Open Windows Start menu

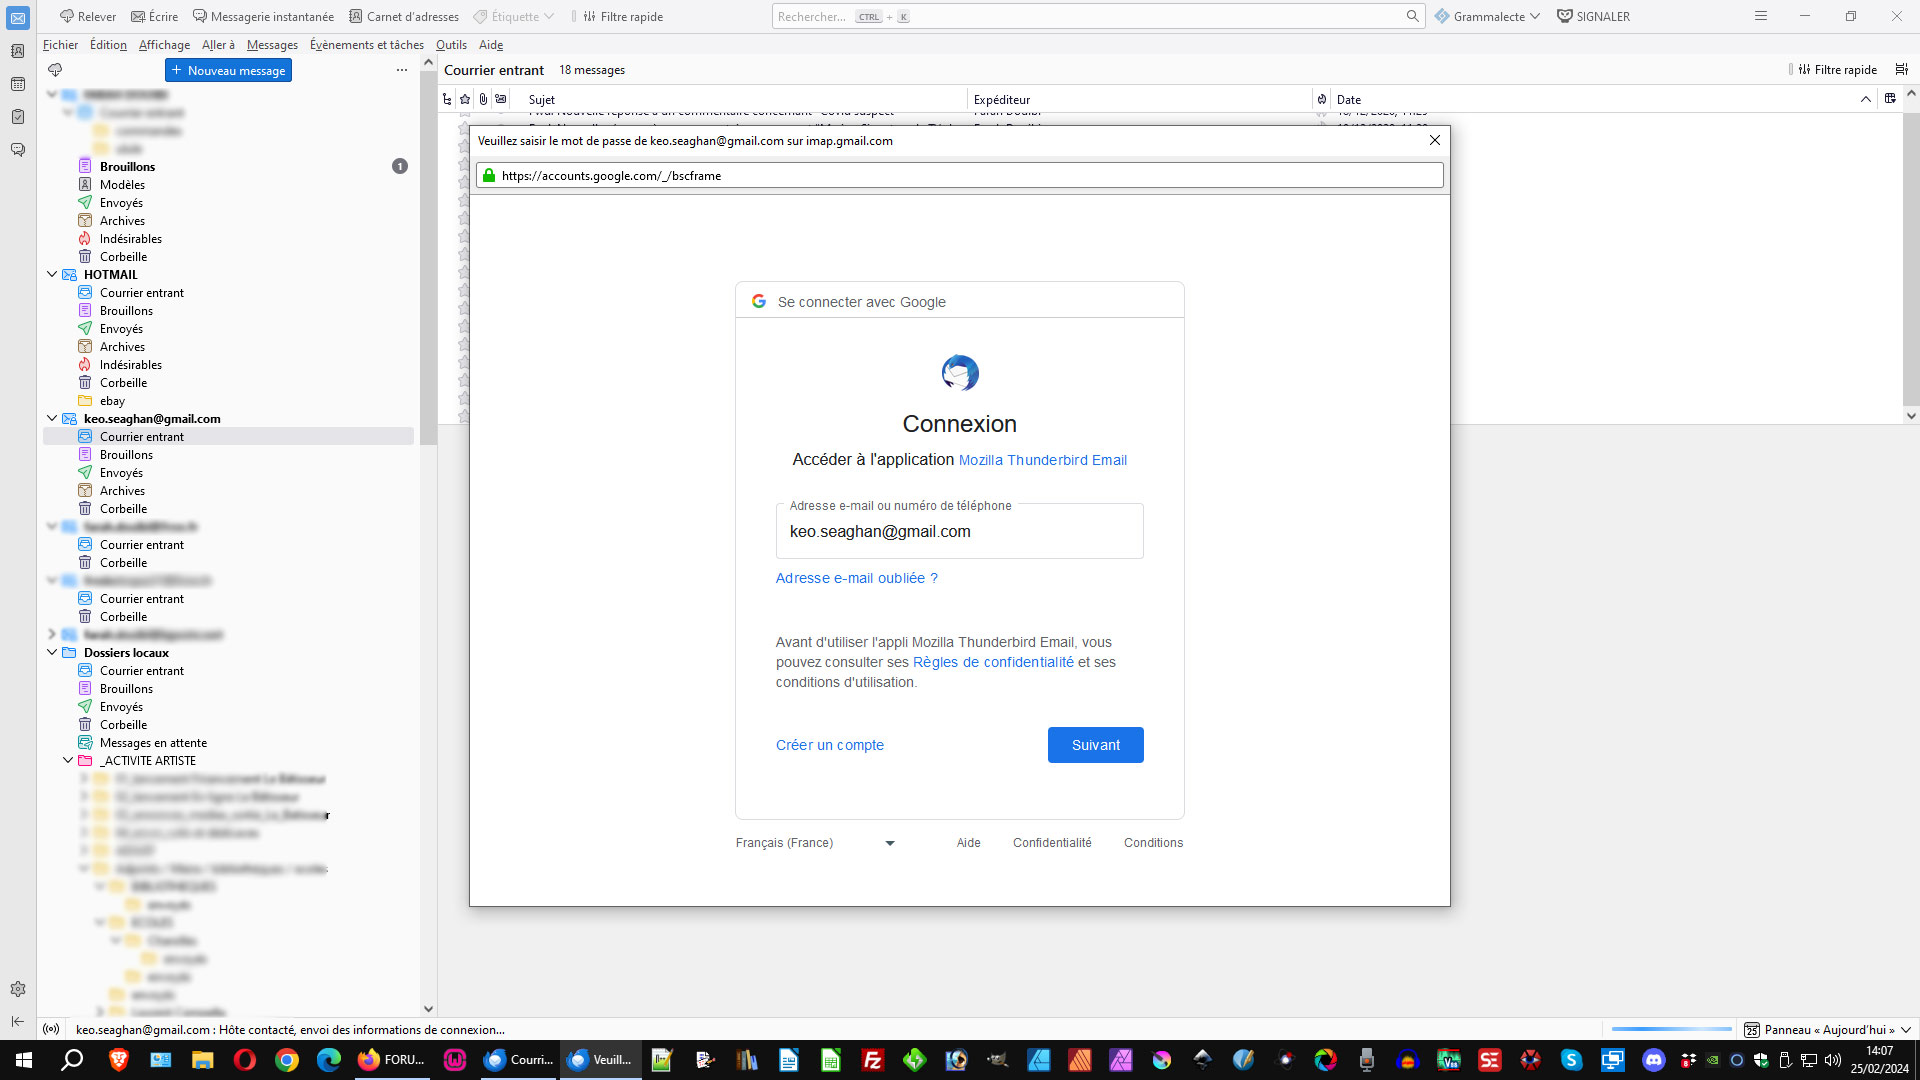coord(24,1060)
